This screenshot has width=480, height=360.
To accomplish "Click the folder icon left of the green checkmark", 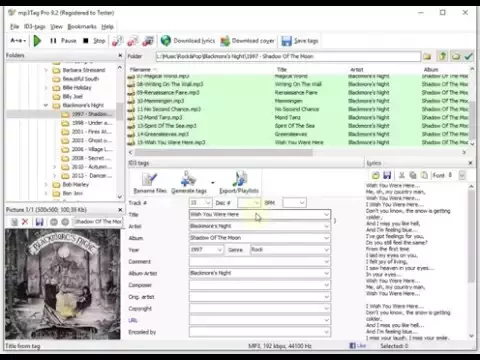I will tap(456, 56).
